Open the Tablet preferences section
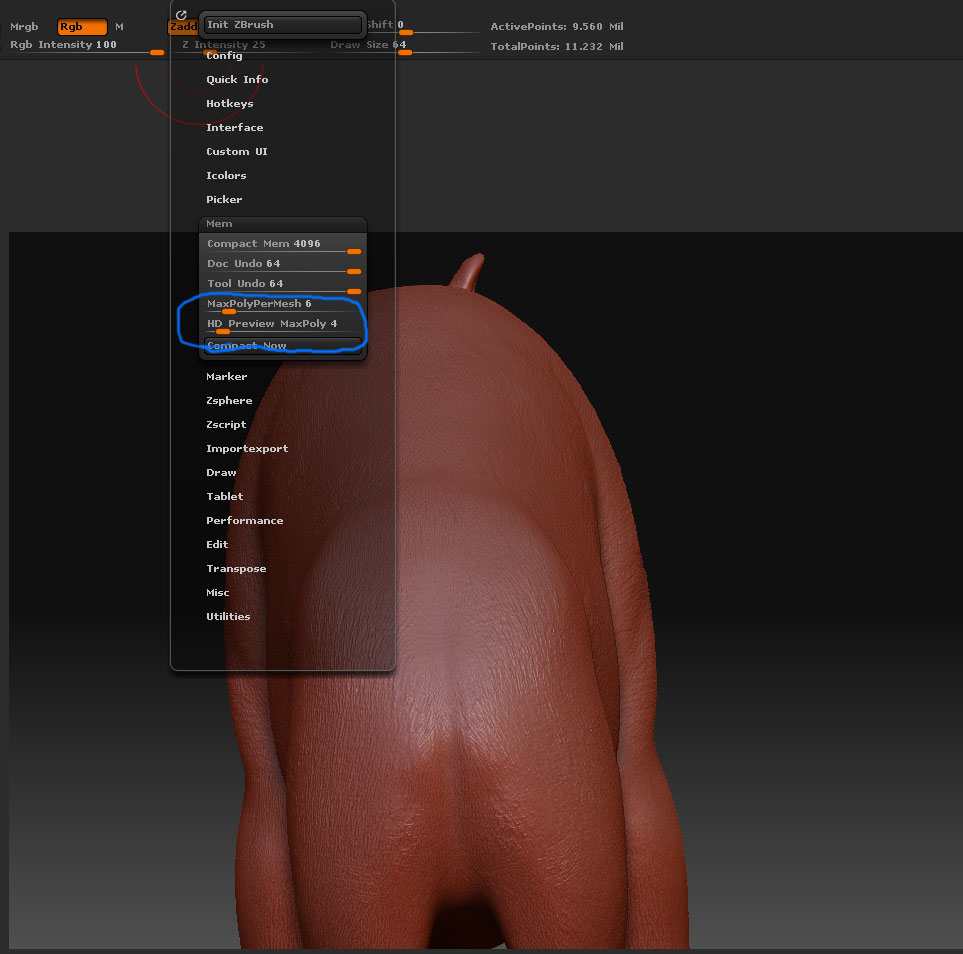 pos(225,496)
